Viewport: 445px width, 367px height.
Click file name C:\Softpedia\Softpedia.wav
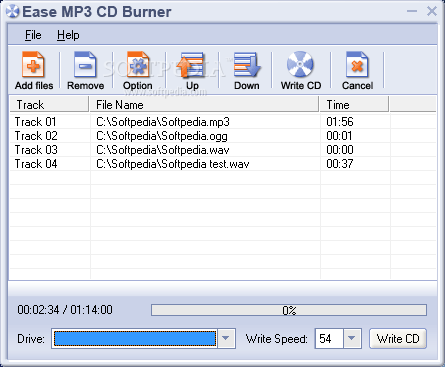pyautogui.click(x=163, y=150)
